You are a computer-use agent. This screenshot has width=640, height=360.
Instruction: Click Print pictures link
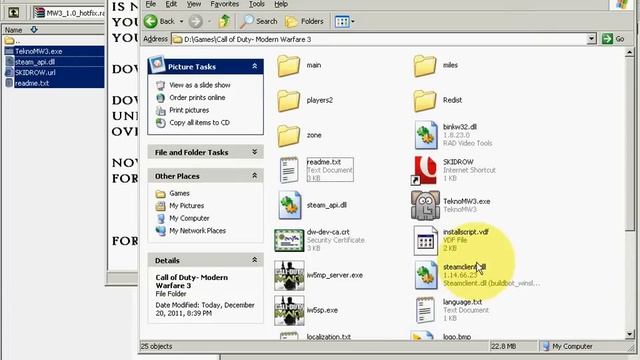[189, 110]
